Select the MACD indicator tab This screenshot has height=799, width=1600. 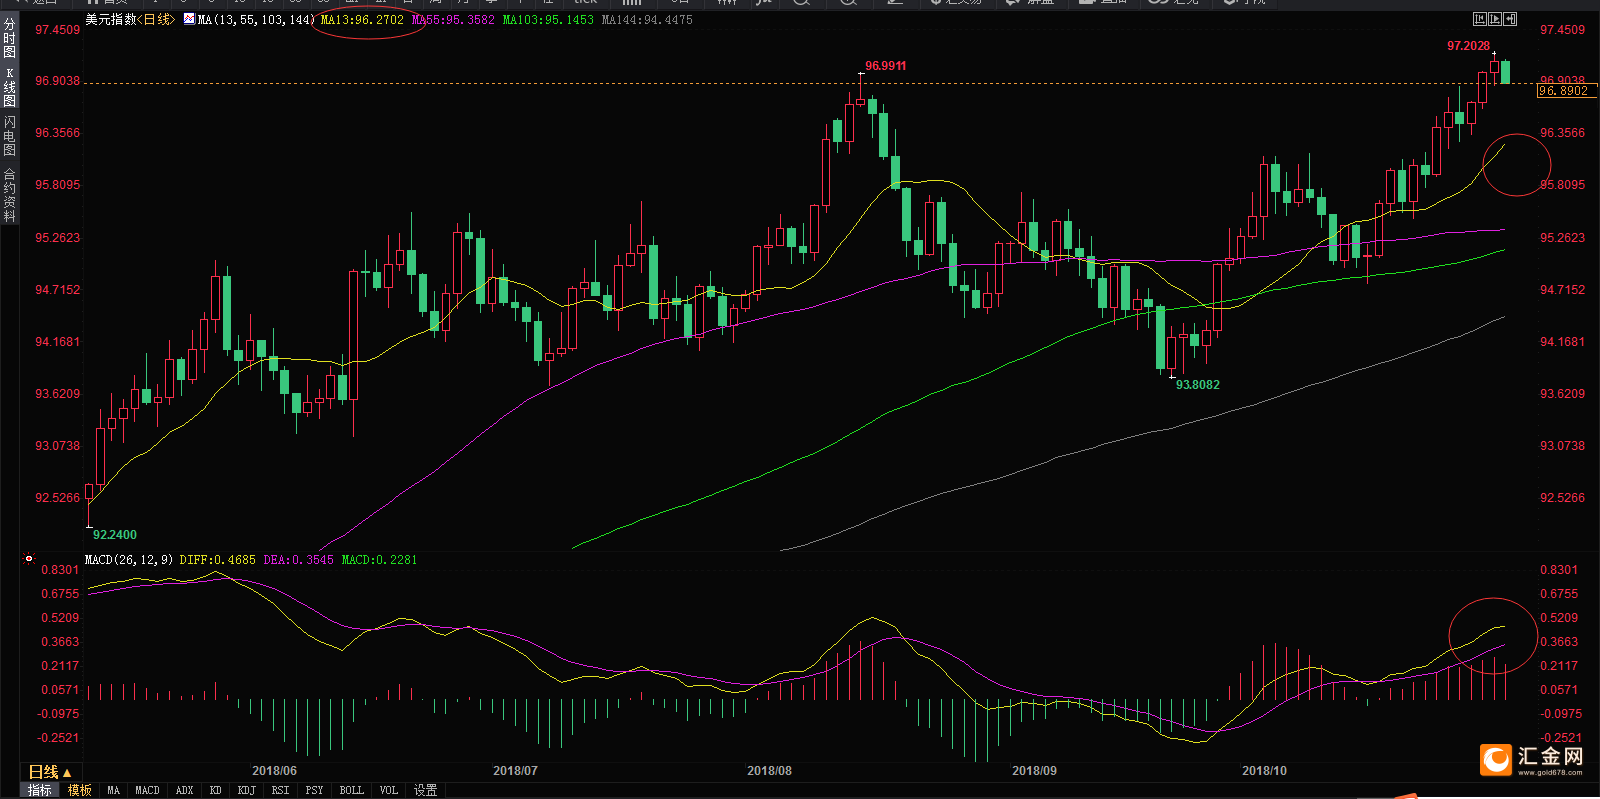coord(147,790)
